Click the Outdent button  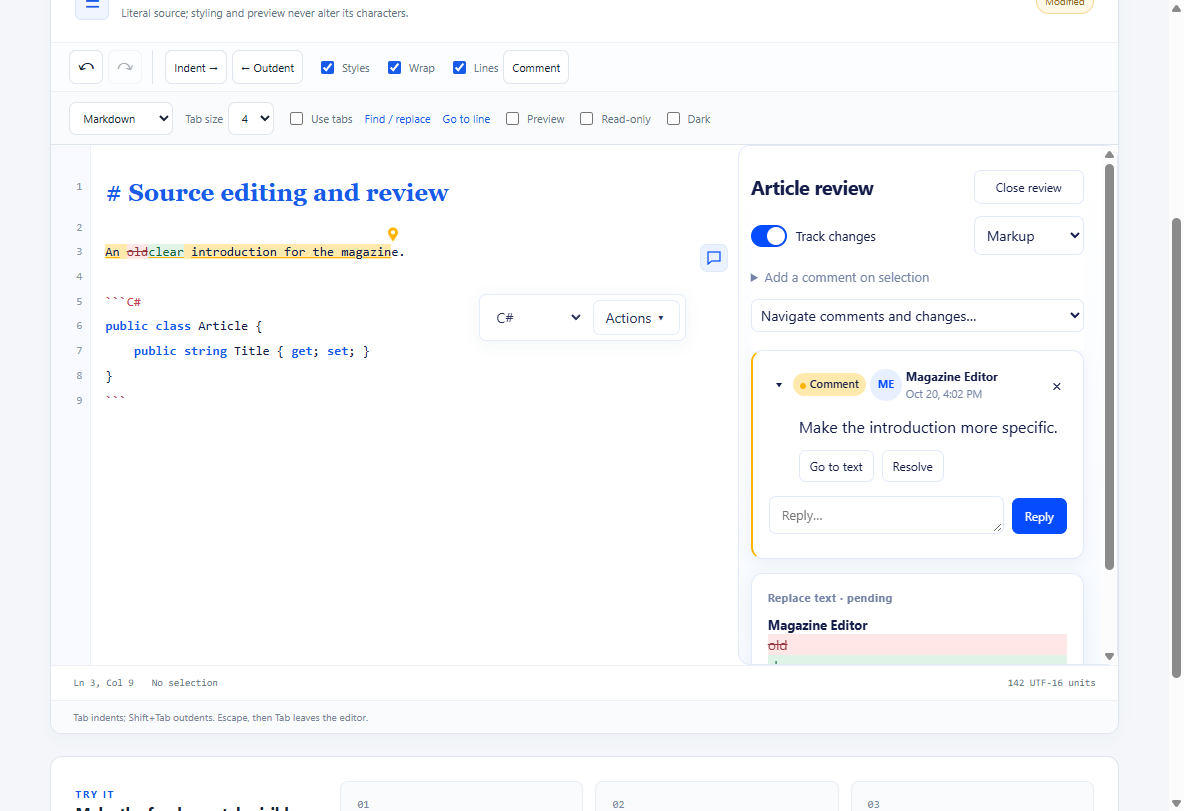click(267, 67)
